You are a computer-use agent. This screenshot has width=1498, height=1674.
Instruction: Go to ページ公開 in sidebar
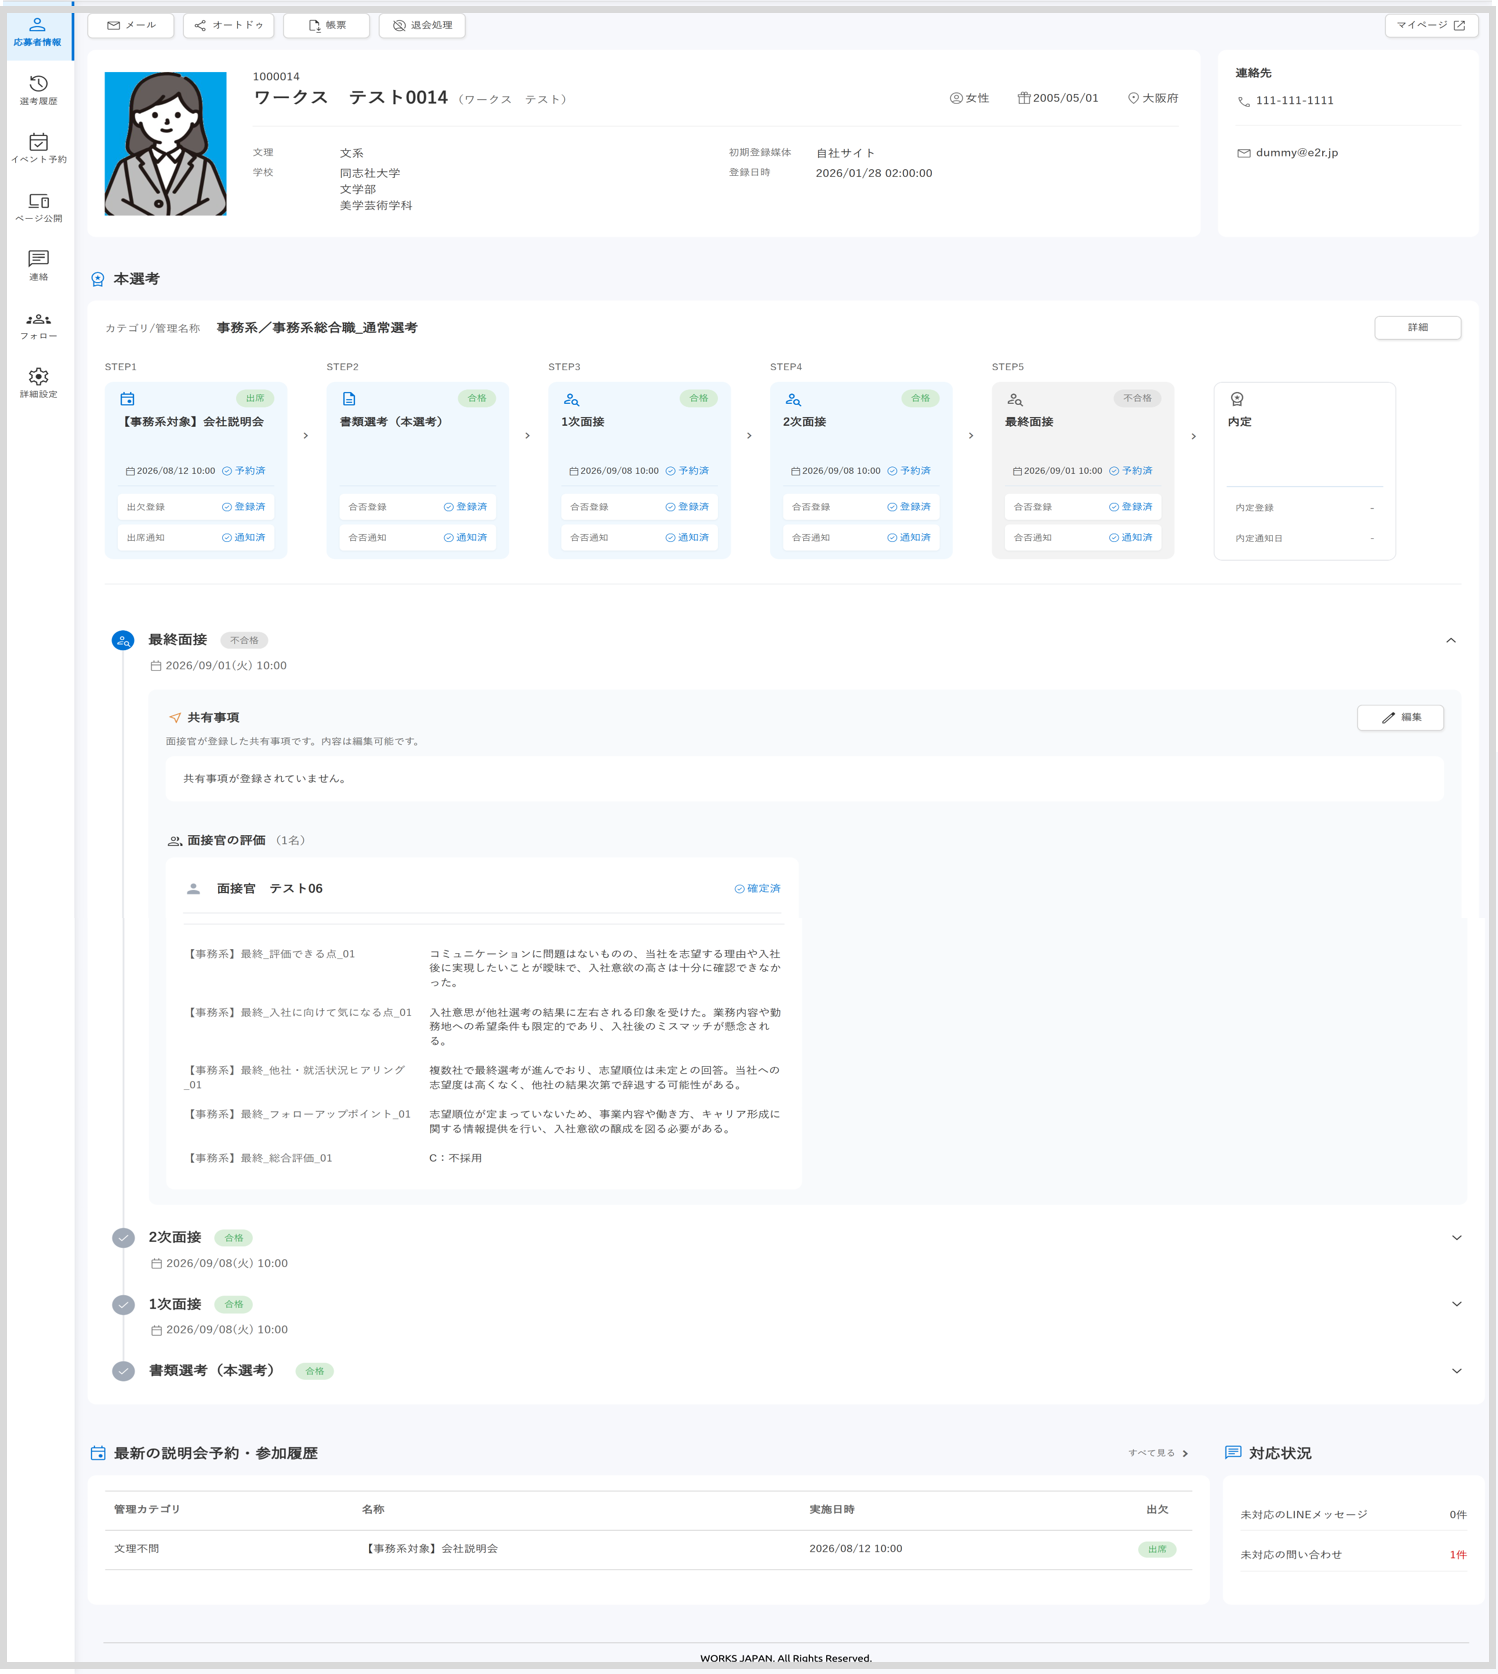click(x=38, y=207)
